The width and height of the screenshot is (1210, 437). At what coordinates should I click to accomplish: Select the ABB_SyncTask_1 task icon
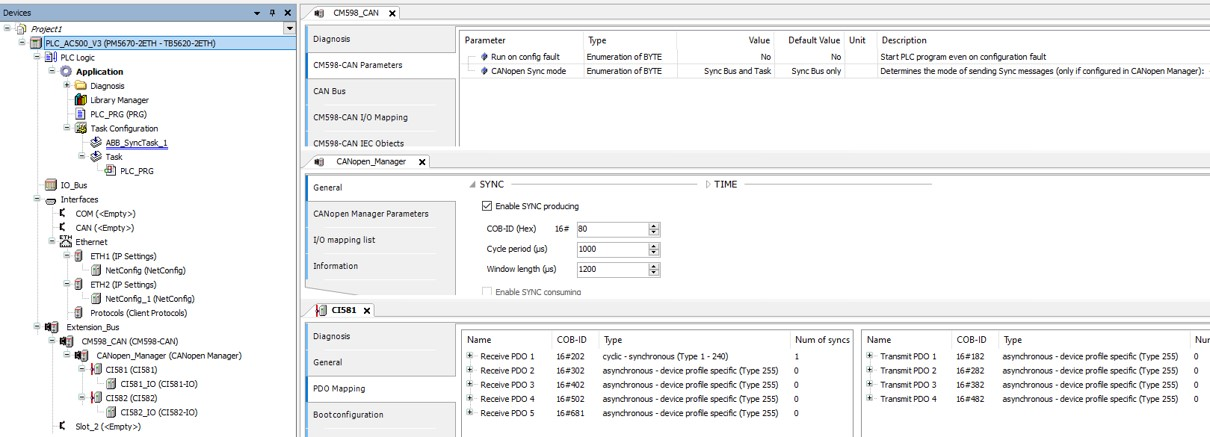[96, 143]
